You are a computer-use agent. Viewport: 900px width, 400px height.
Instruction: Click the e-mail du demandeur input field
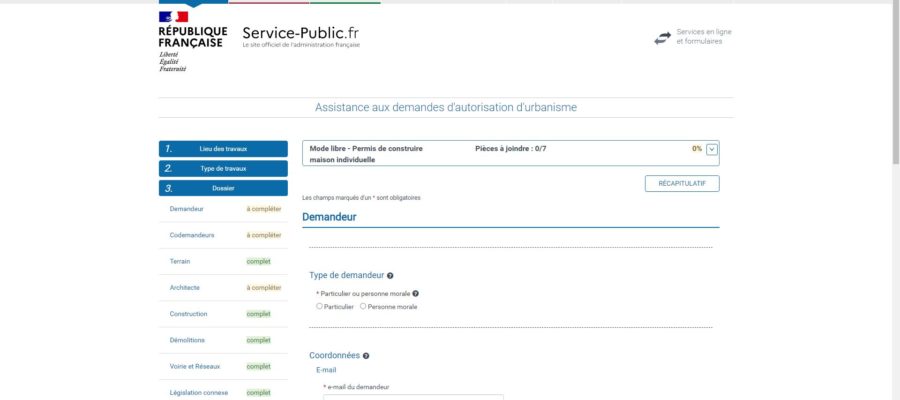[x=413, y=397]
